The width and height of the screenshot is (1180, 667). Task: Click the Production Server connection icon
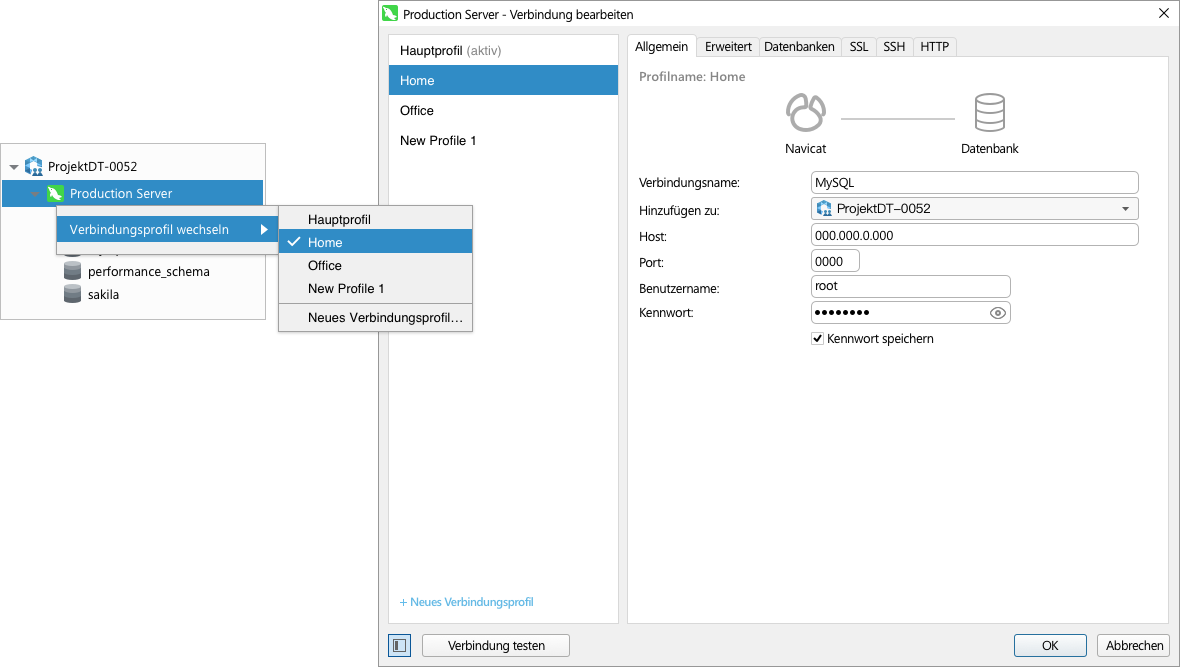coord(56,193)
